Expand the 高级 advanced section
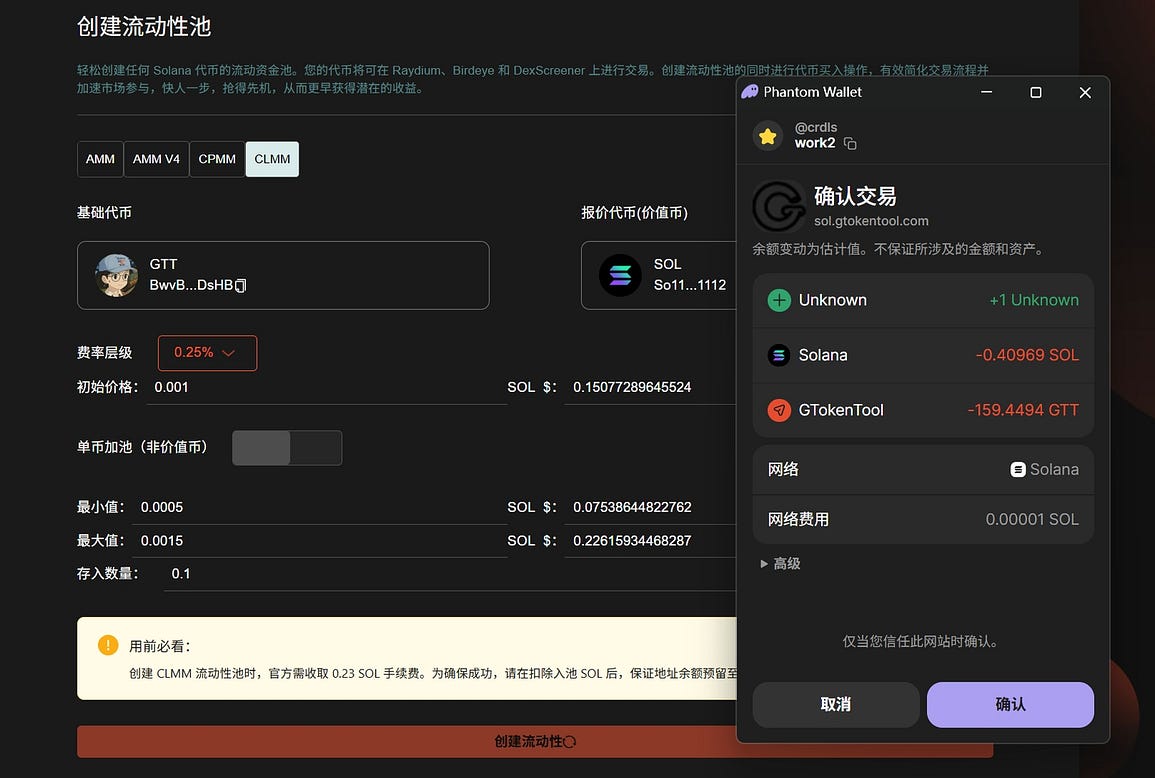This screenshot has width=1155, height=778. (x=780, y=564)
